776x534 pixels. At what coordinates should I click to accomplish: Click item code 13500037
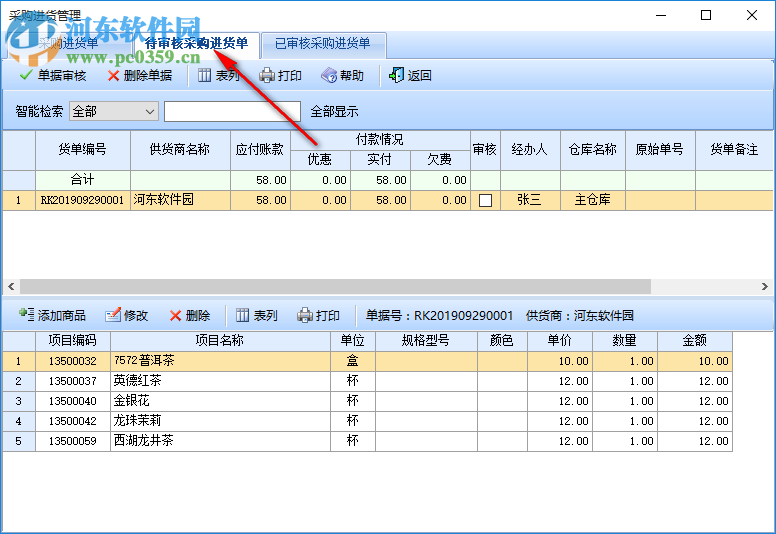point(73,381)
